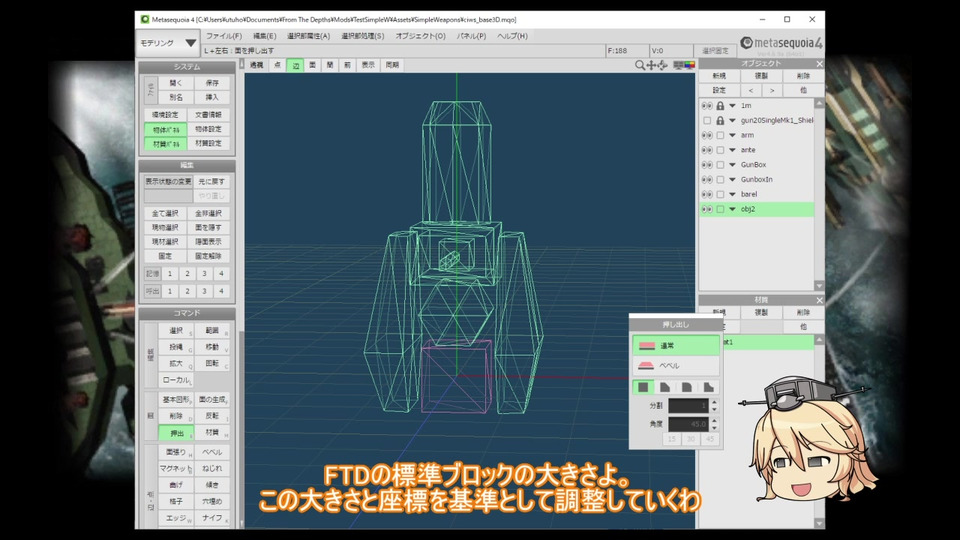Viewport: 960px width, 540px height.
Task: Choose the first extrude shape icon
Action: 643,387
